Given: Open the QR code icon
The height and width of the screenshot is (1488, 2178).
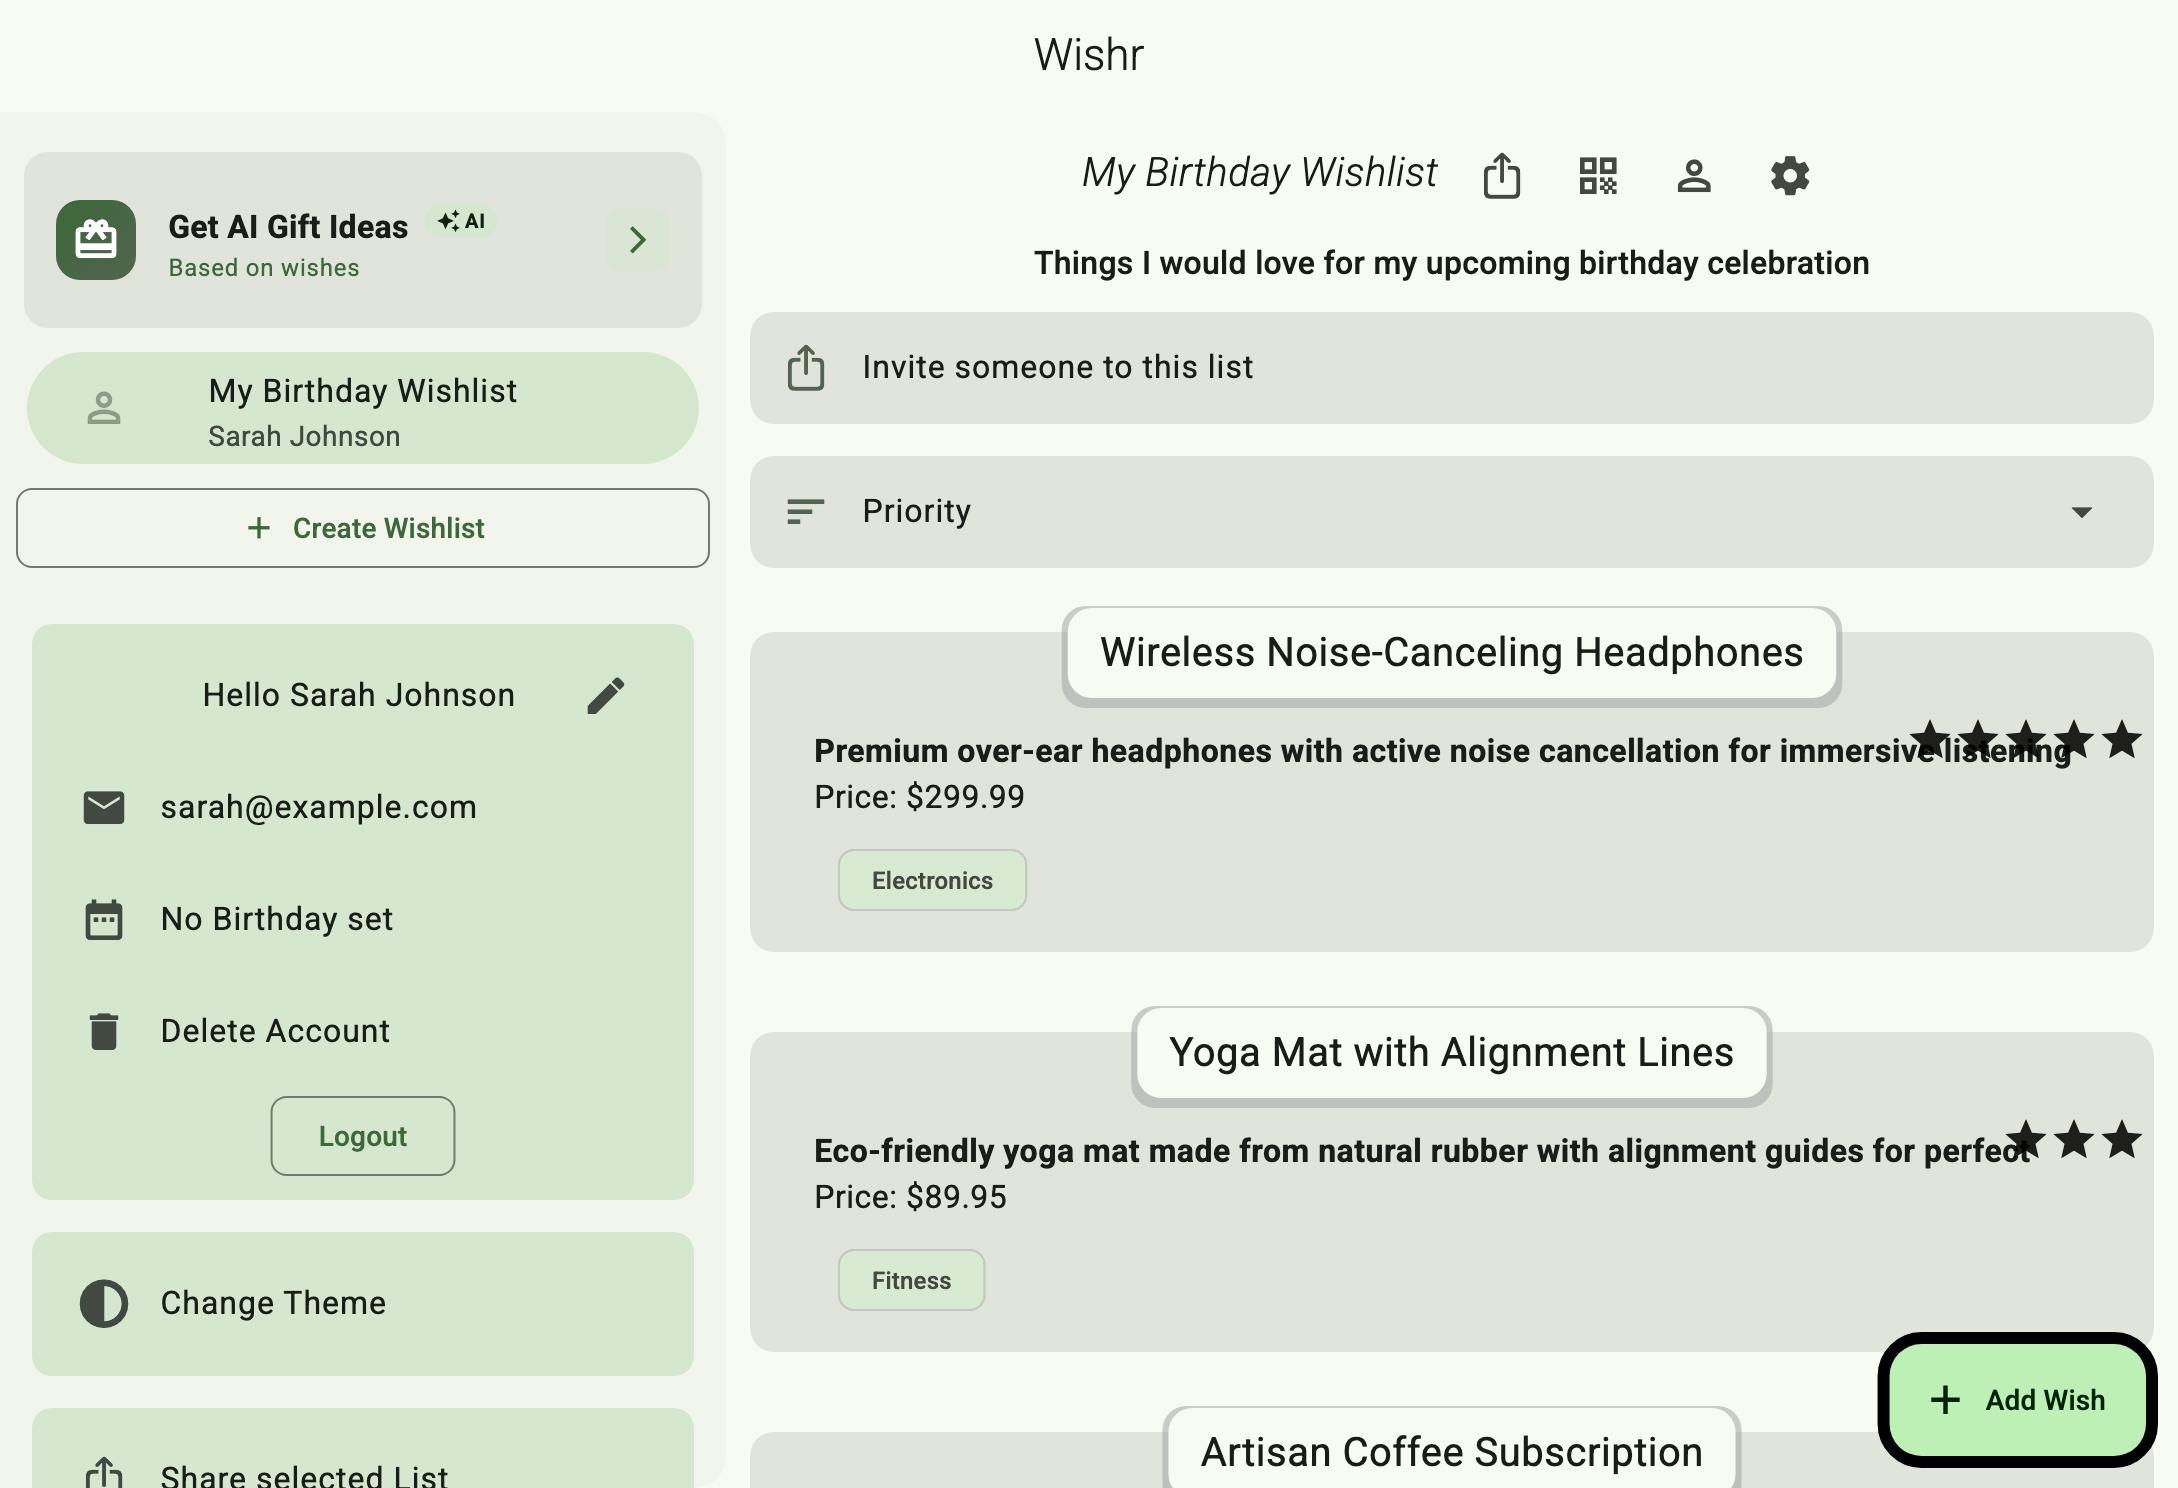Looking at the screenshot, I should [x=1597, y=177].
